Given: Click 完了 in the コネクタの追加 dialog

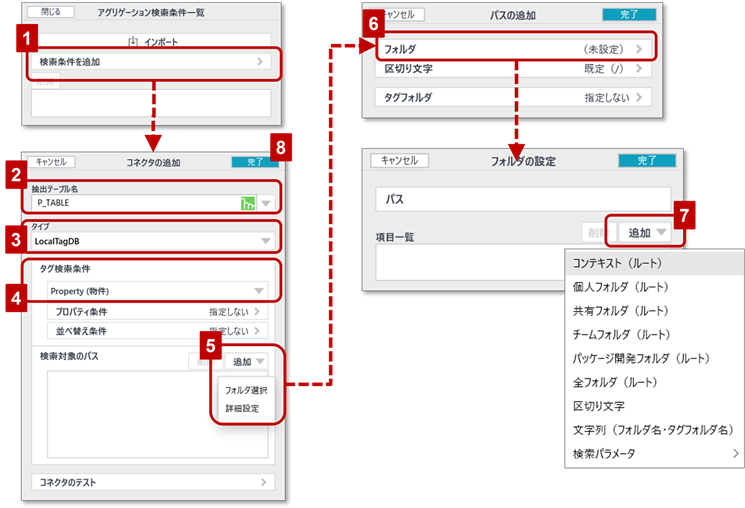Looking at the screenshot, I should coord(255,162).
